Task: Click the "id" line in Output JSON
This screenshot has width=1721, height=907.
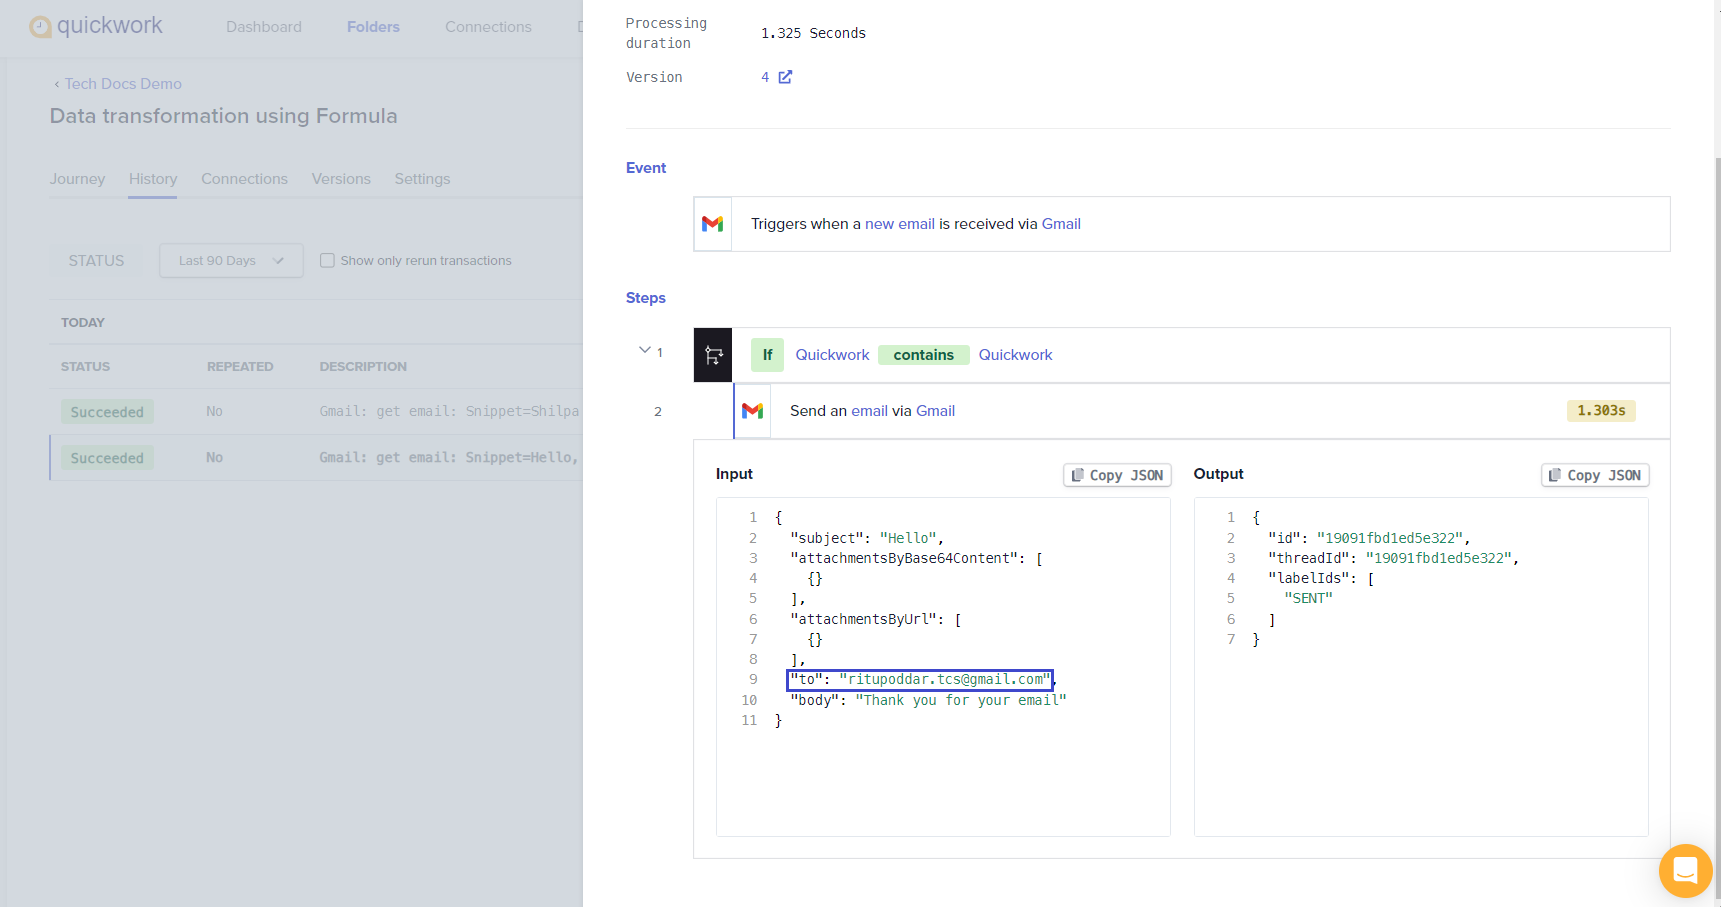Action: [x=1369, y=538]
